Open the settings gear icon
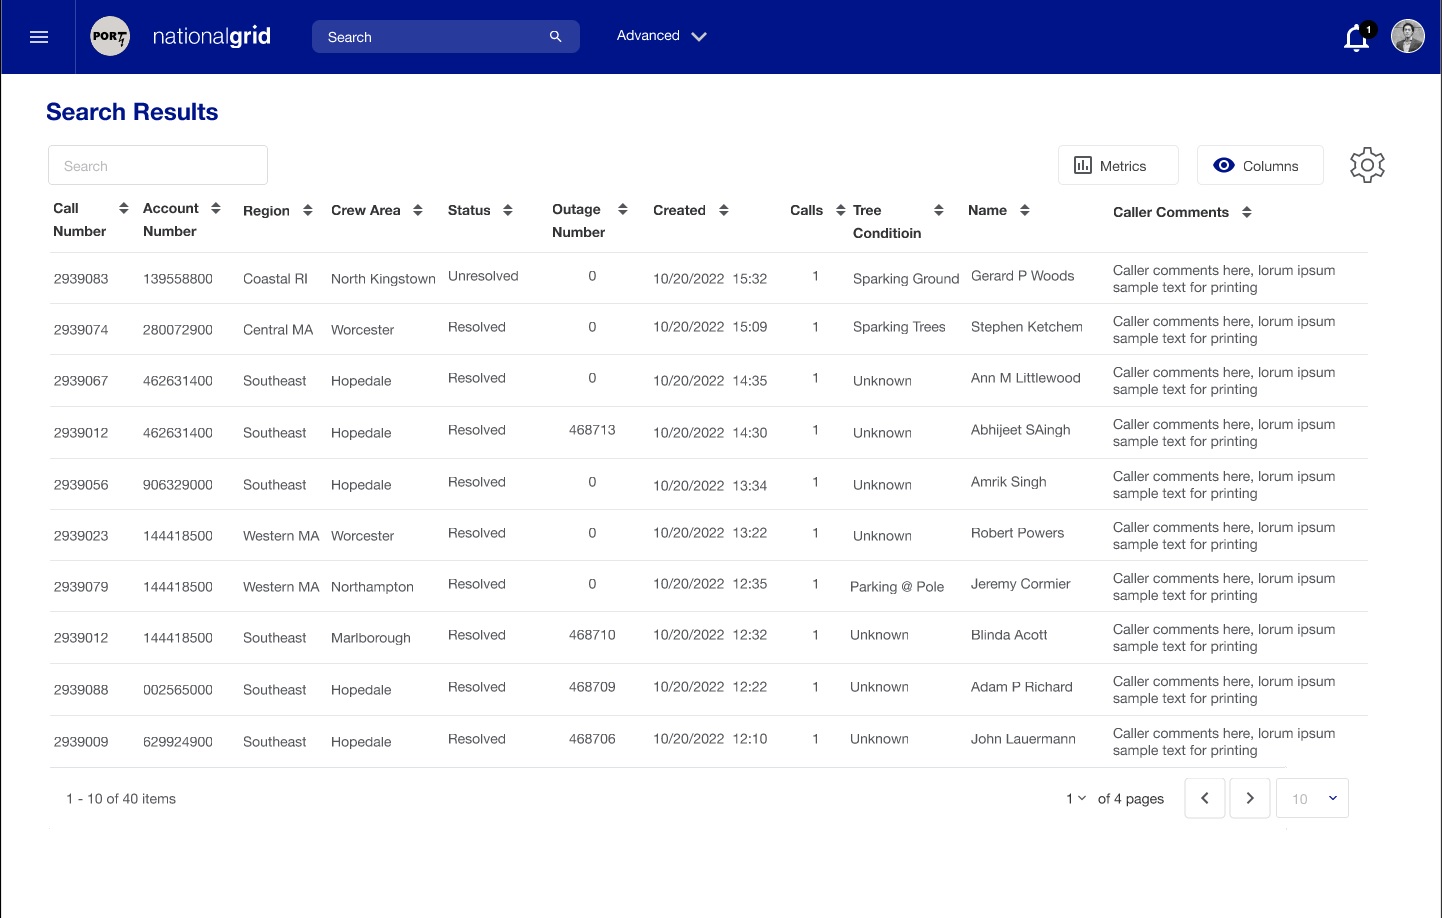 coord(1367,165)
